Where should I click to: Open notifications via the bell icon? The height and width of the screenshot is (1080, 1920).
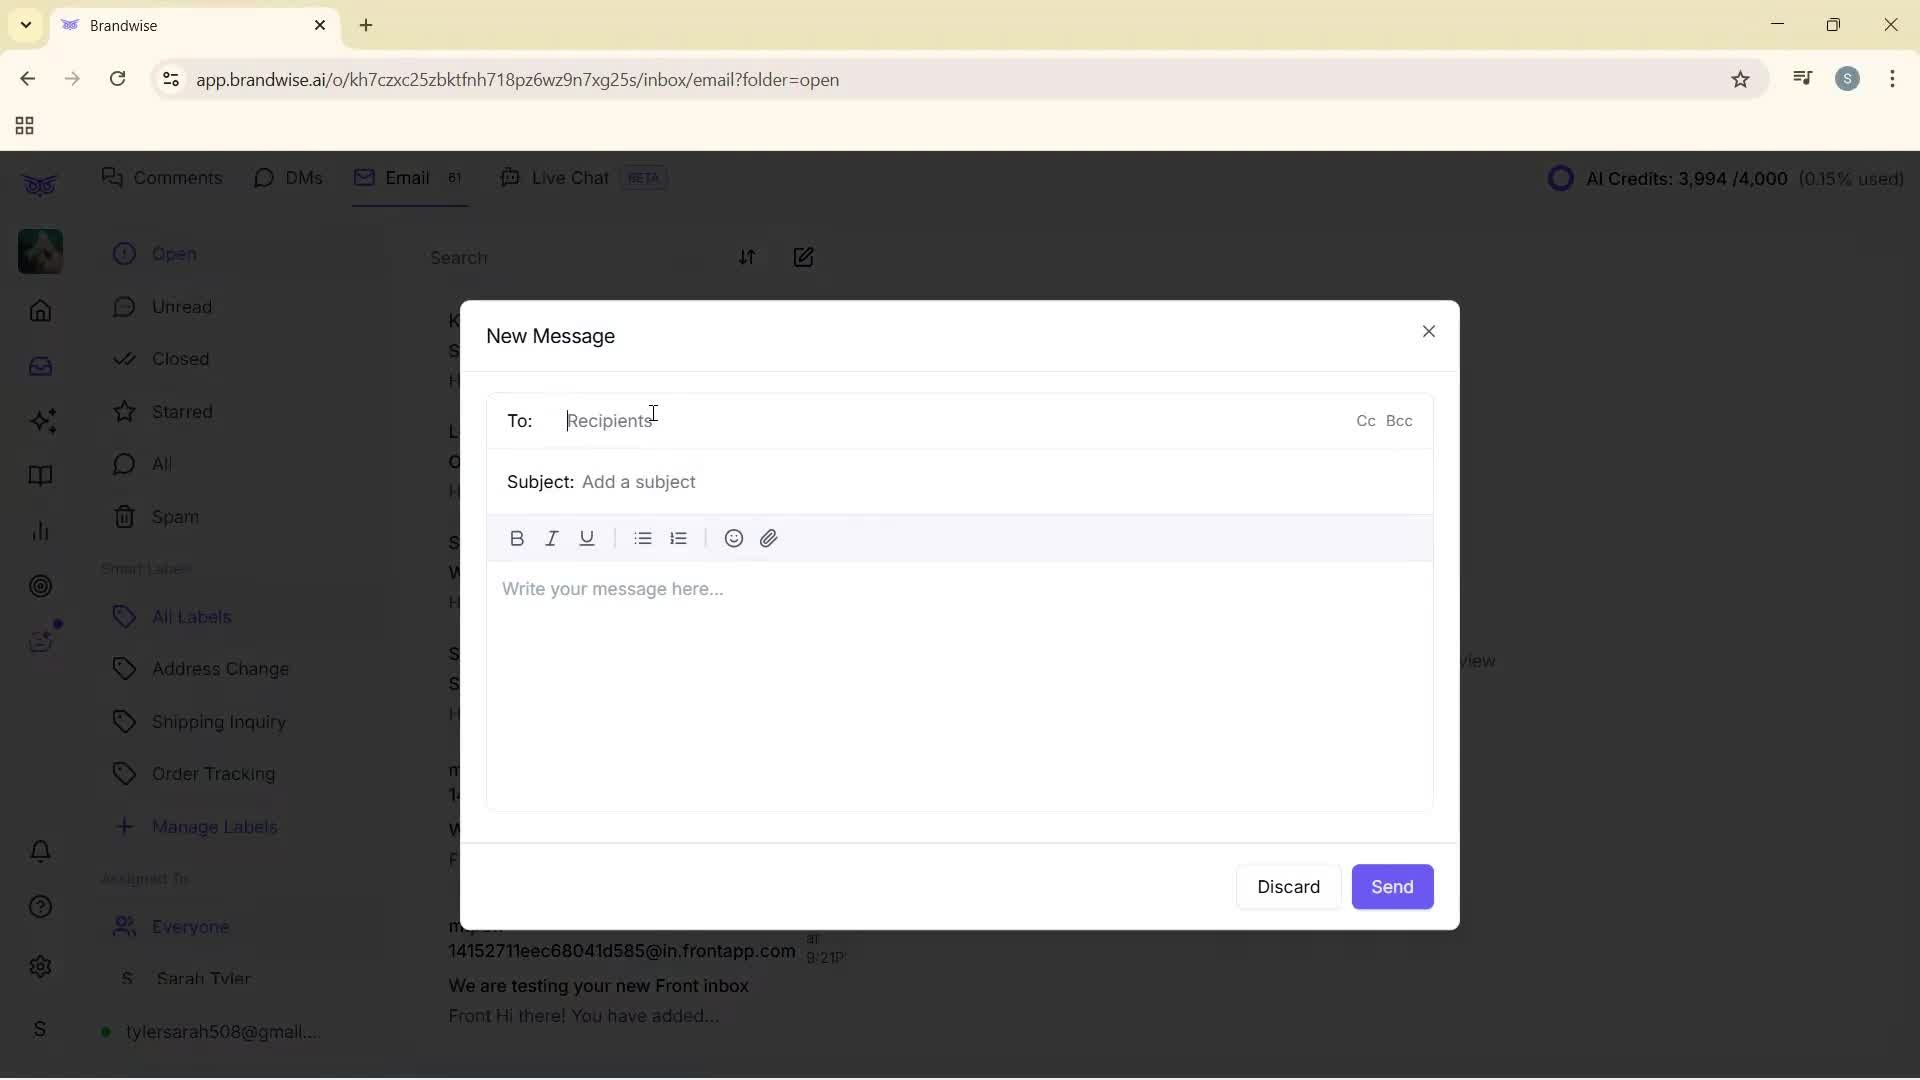40,851
